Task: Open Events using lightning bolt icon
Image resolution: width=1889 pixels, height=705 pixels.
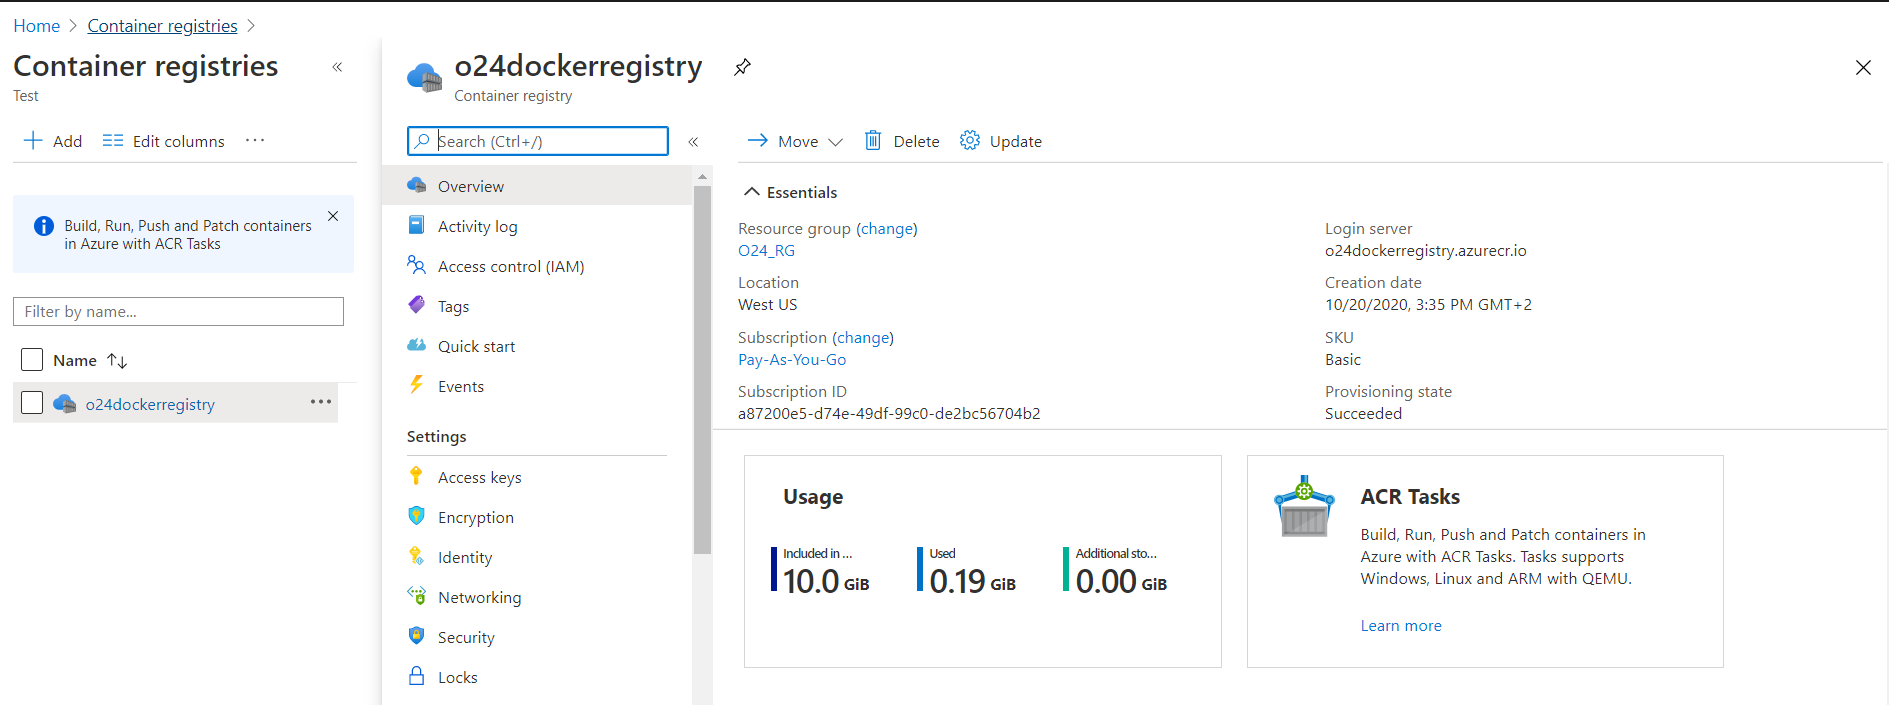Action: pyautogui.click(x=416, y=386)
